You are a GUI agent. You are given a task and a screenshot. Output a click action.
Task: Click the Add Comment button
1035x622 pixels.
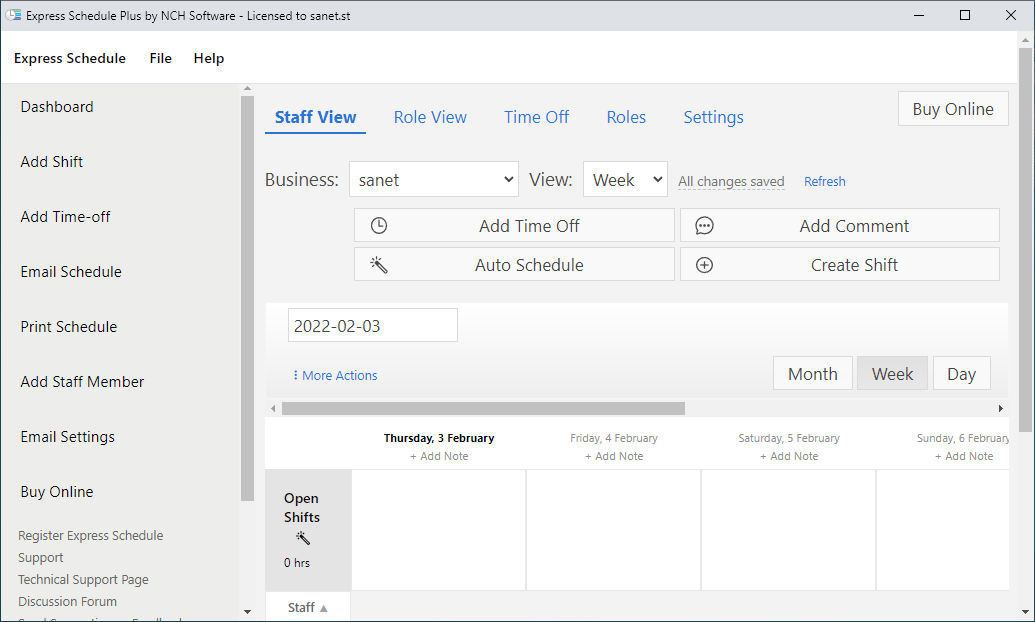840,226
